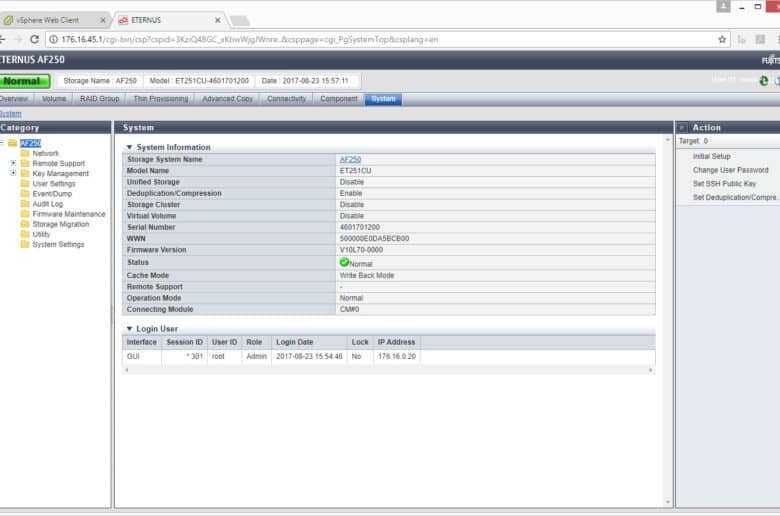Select Network in the Category tree
The width and height of the screenshot is (780, 516).
coord(45,153)
